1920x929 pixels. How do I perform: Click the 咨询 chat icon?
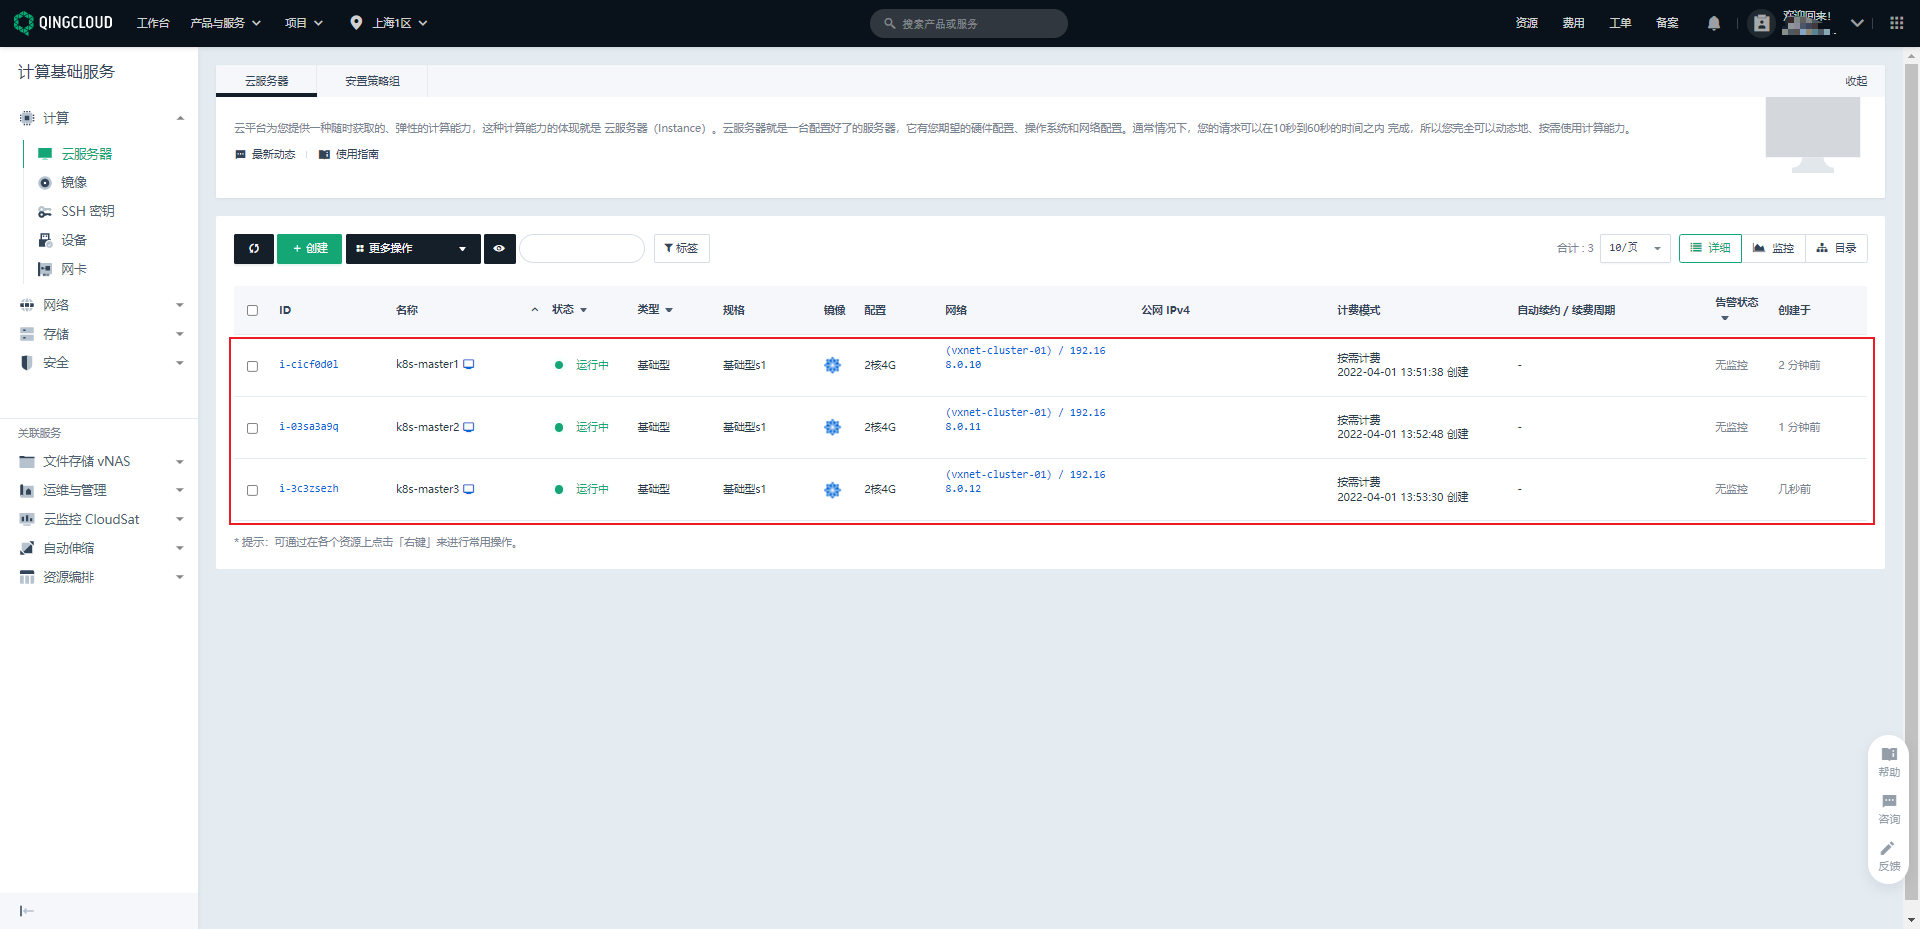pos(1889,809)
